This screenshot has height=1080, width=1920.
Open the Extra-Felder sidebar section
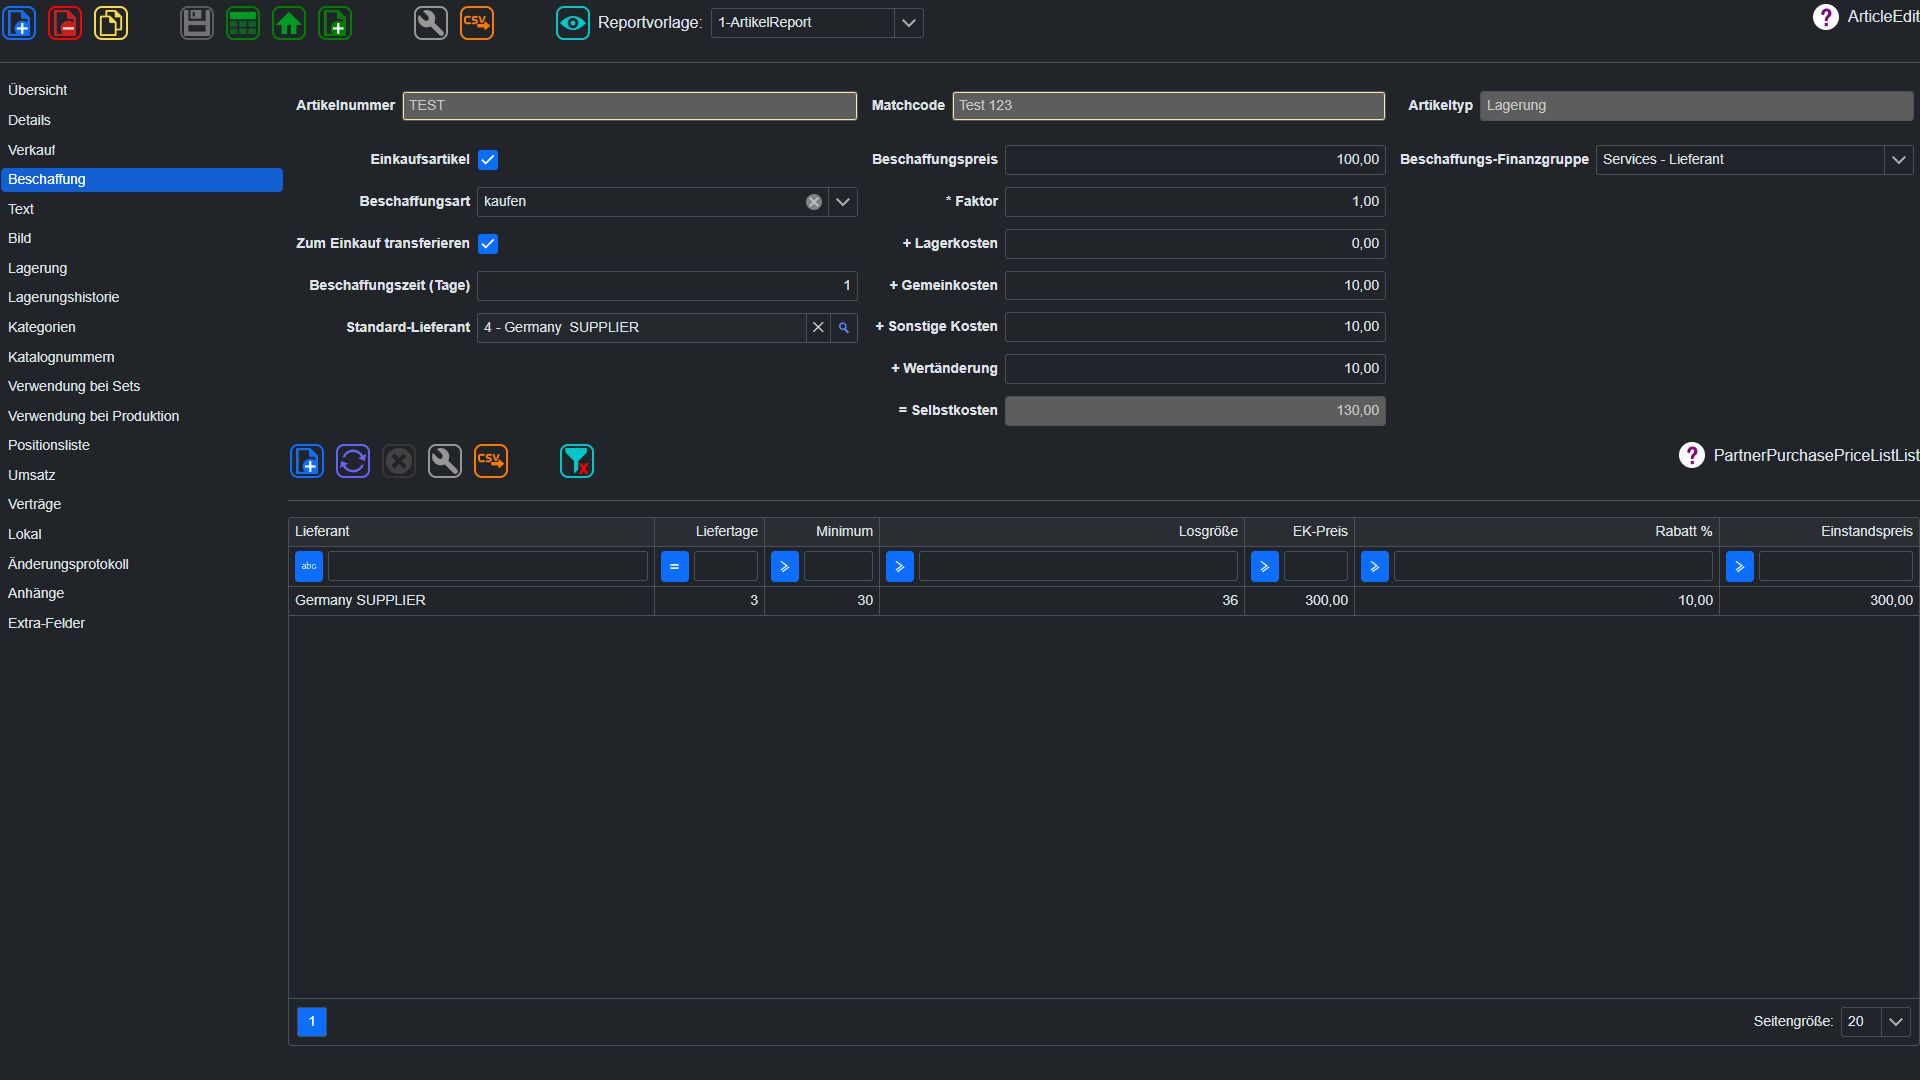[46, 623]
